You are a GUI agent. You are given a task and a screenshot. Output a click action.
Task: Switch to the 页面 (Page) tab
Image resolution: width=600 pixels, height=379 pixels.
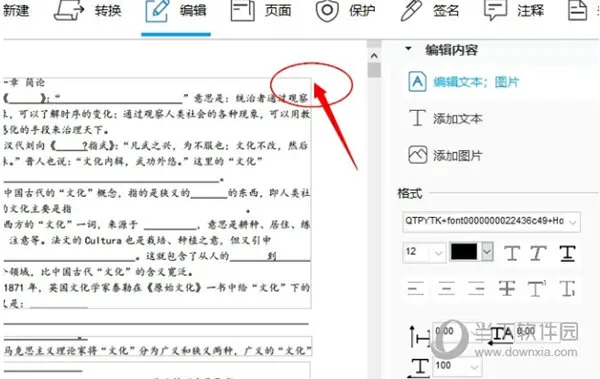[278, 11]
